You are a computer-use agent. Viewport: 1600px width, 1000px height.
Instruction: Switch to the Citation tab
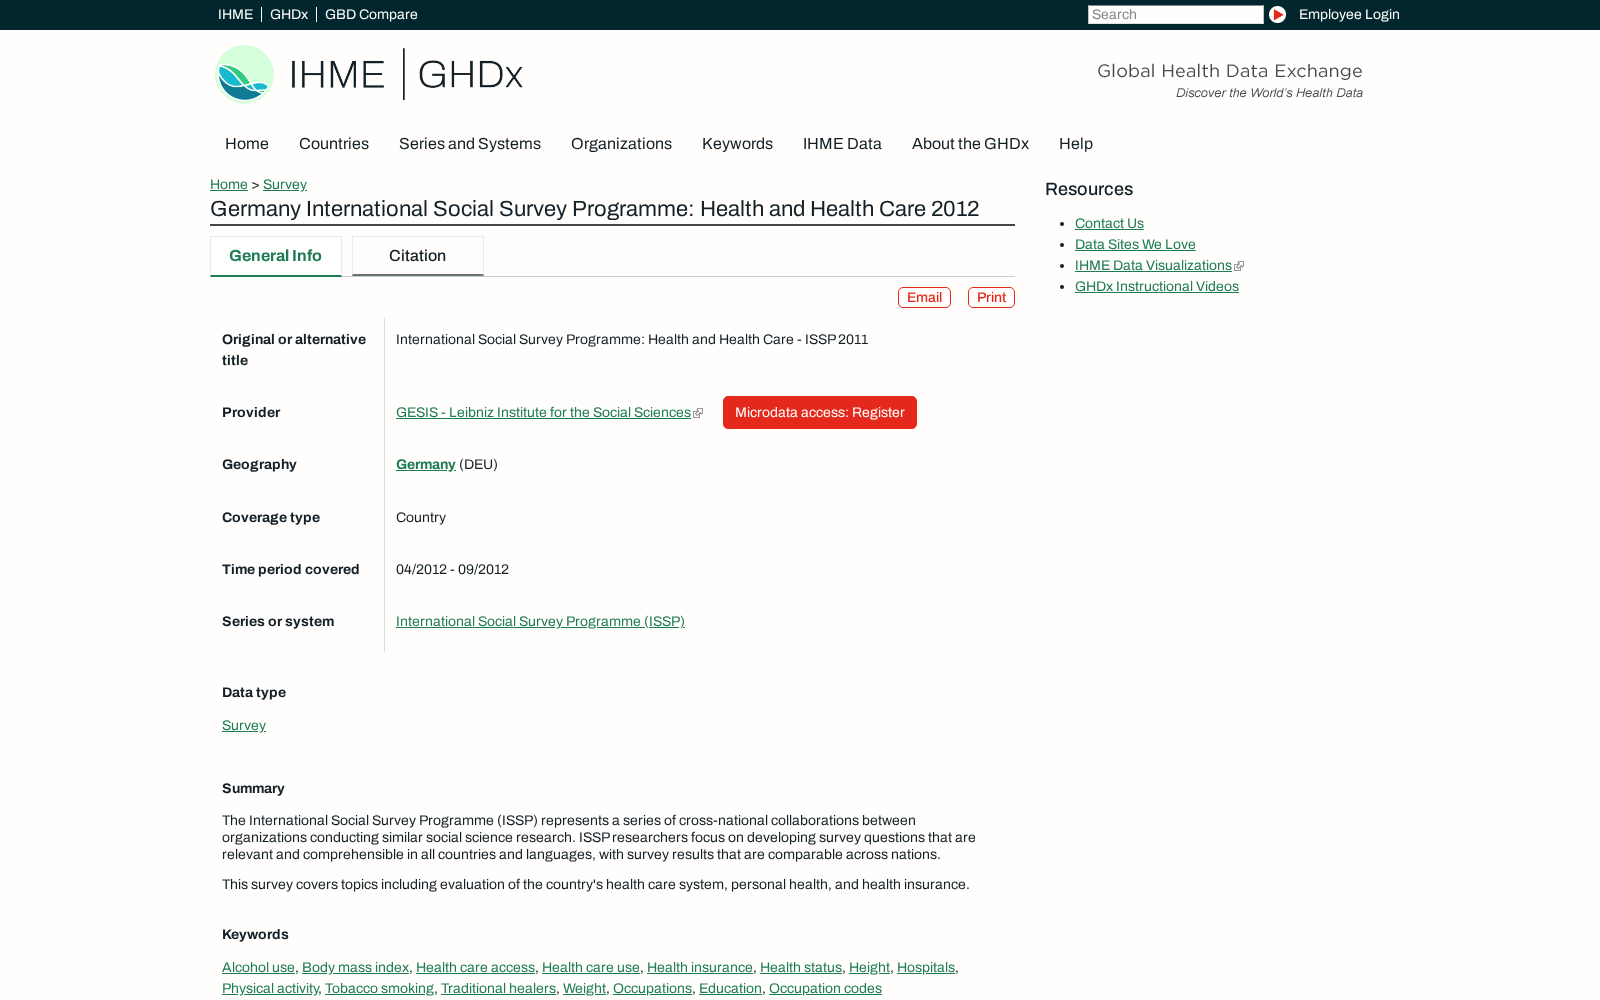click(418, 256)
